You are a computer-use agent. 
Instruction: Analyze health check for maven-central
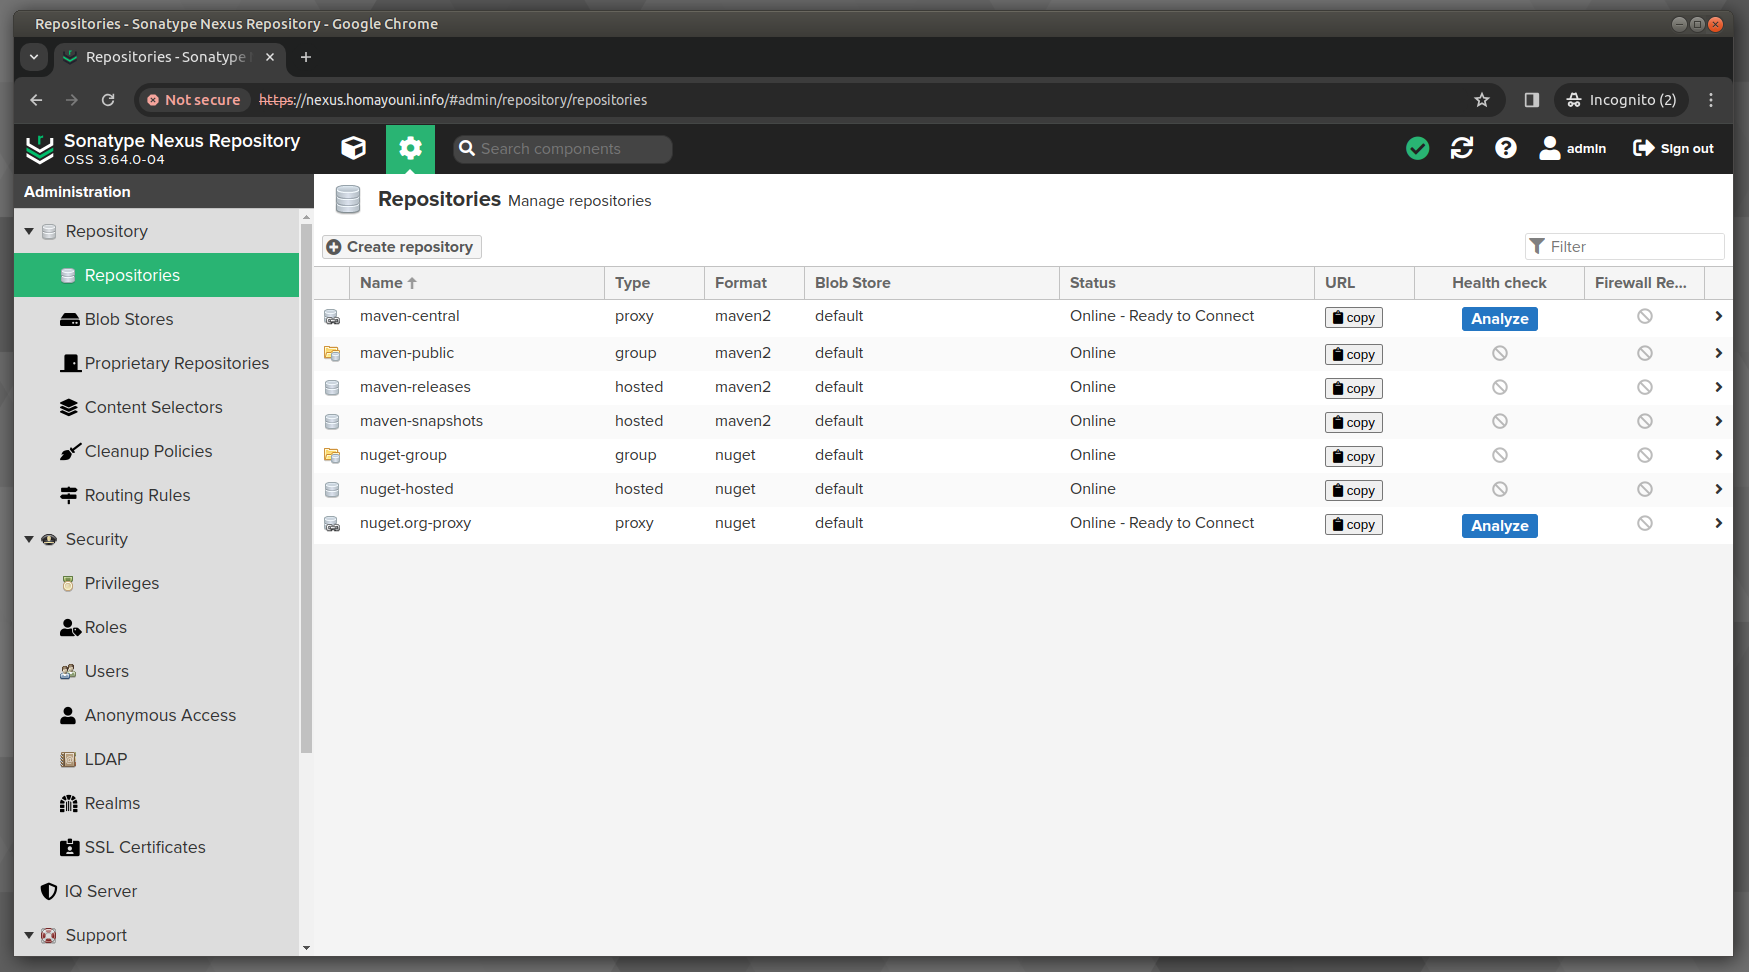[1499, 319]
